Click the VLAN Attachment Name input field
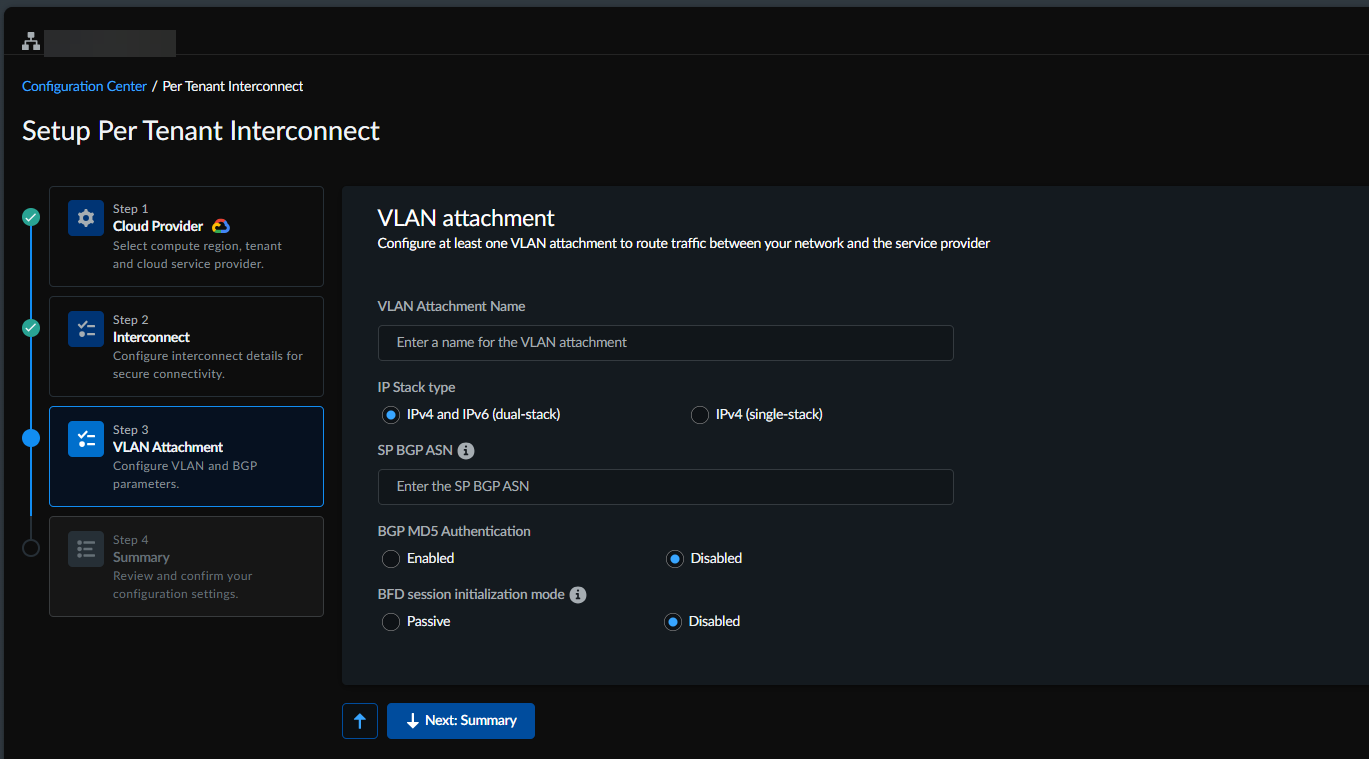This screenshot has height=759, width=1369. point(665,343)
